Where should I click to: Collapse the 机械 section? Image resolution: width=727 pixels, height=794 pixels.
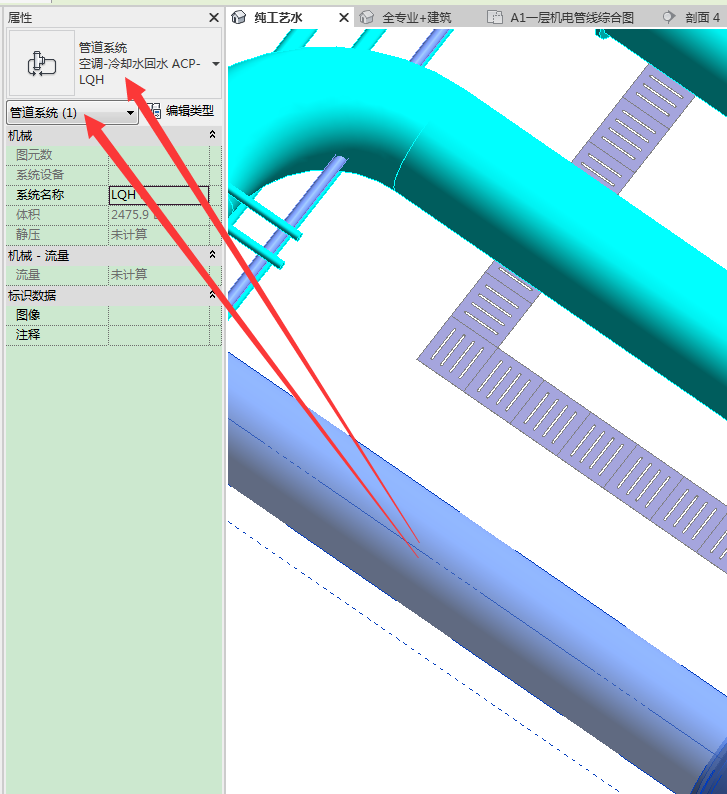213,135
